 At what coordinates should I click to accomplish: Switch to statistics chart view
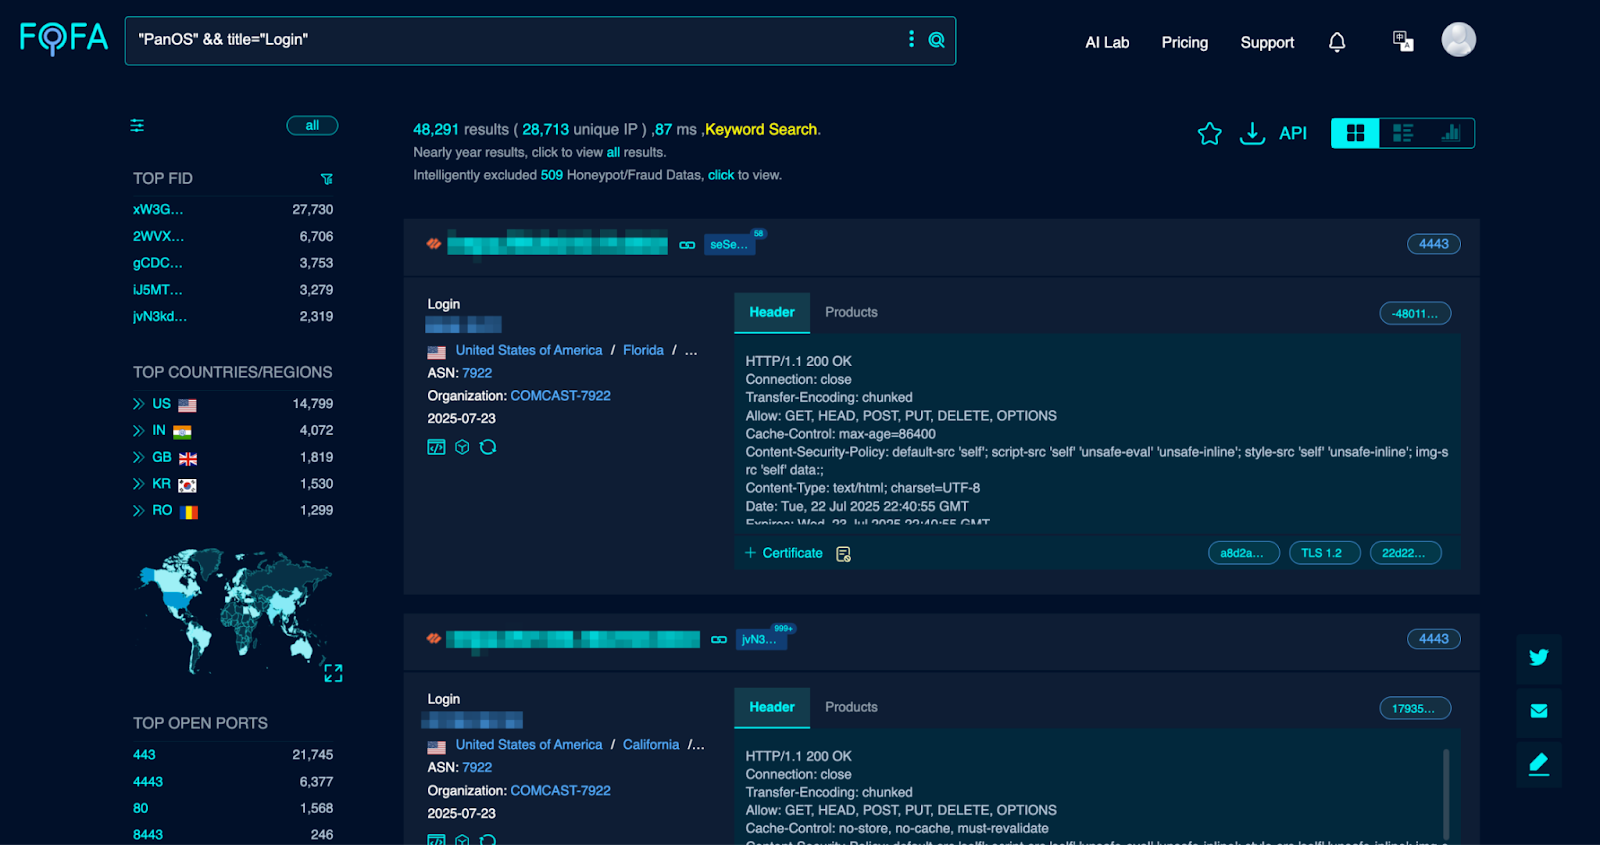[x=1450, y=133]
